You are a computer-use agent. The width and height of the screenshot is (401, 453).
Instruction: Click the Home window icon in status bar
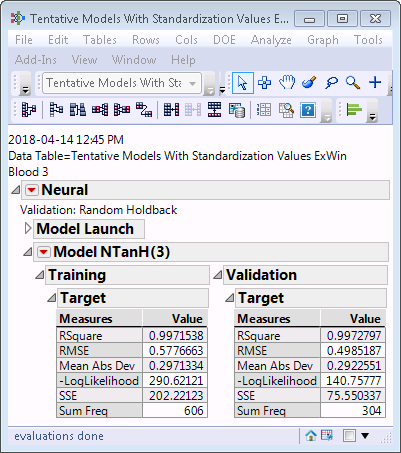(x=311, y=435)
